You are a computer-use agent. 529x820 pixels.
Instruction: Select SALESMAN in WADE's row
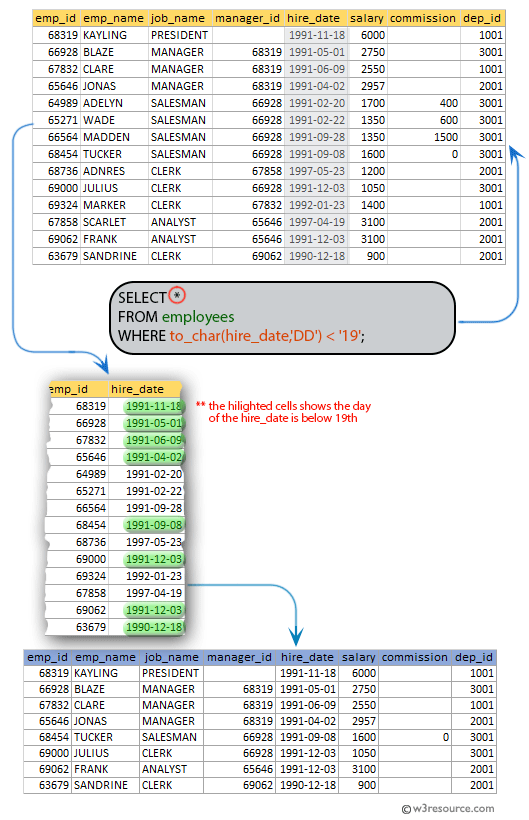point(178,120)
